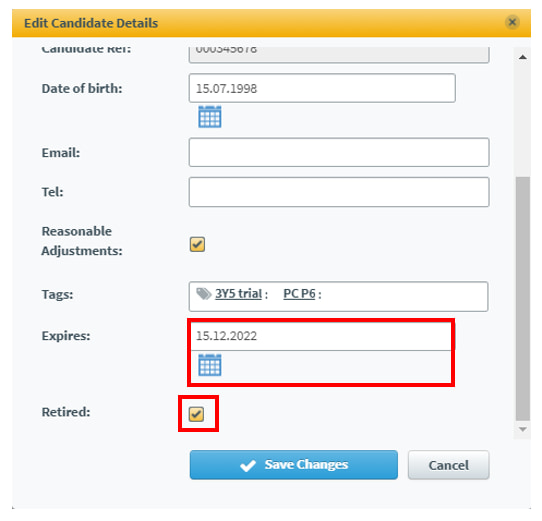The image size is (542, 521).
Task: Toggle the Retired checkbox
Action: (196, 414)
